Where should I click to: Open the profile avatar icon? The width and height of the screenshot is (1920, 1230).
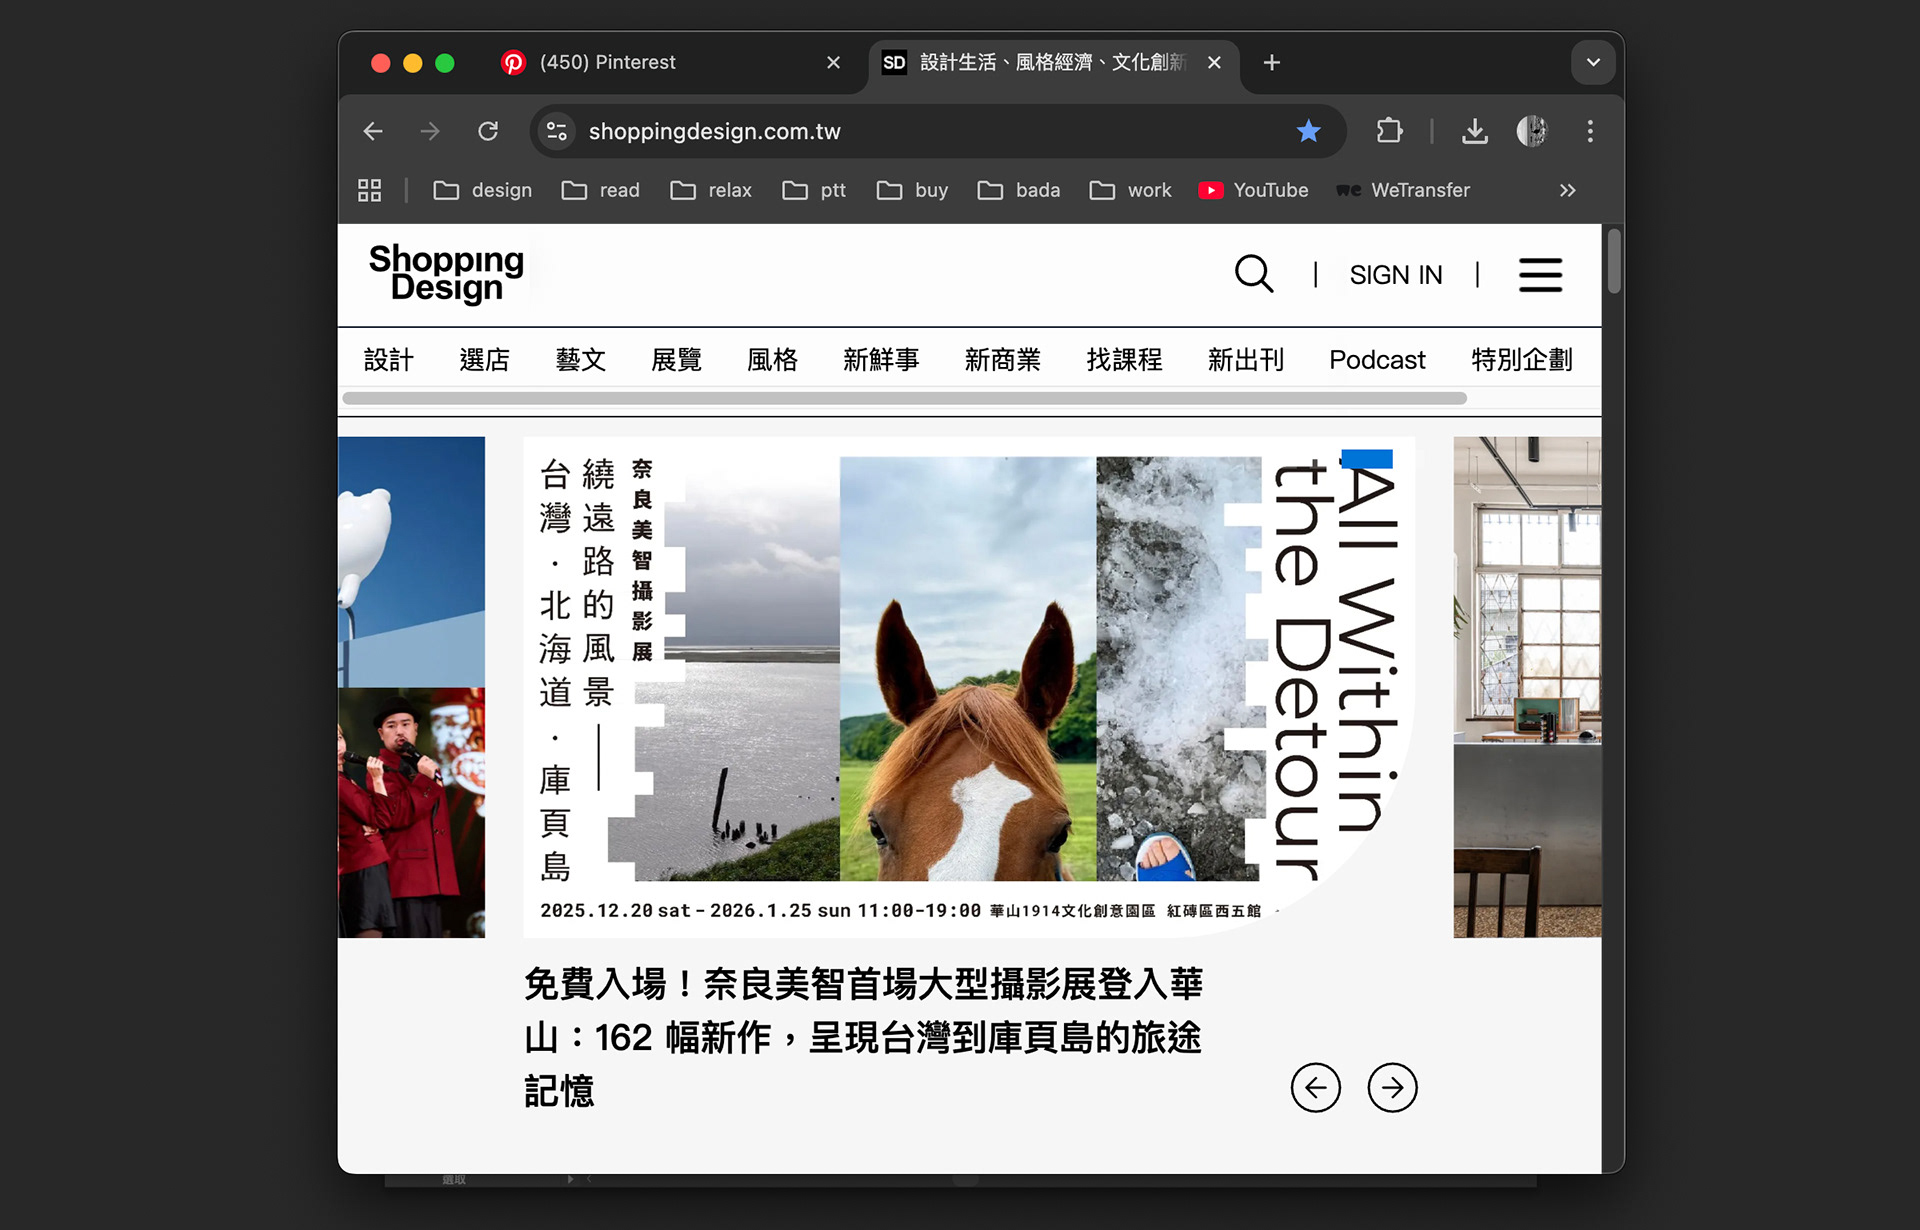click(x=1531, y=131)
